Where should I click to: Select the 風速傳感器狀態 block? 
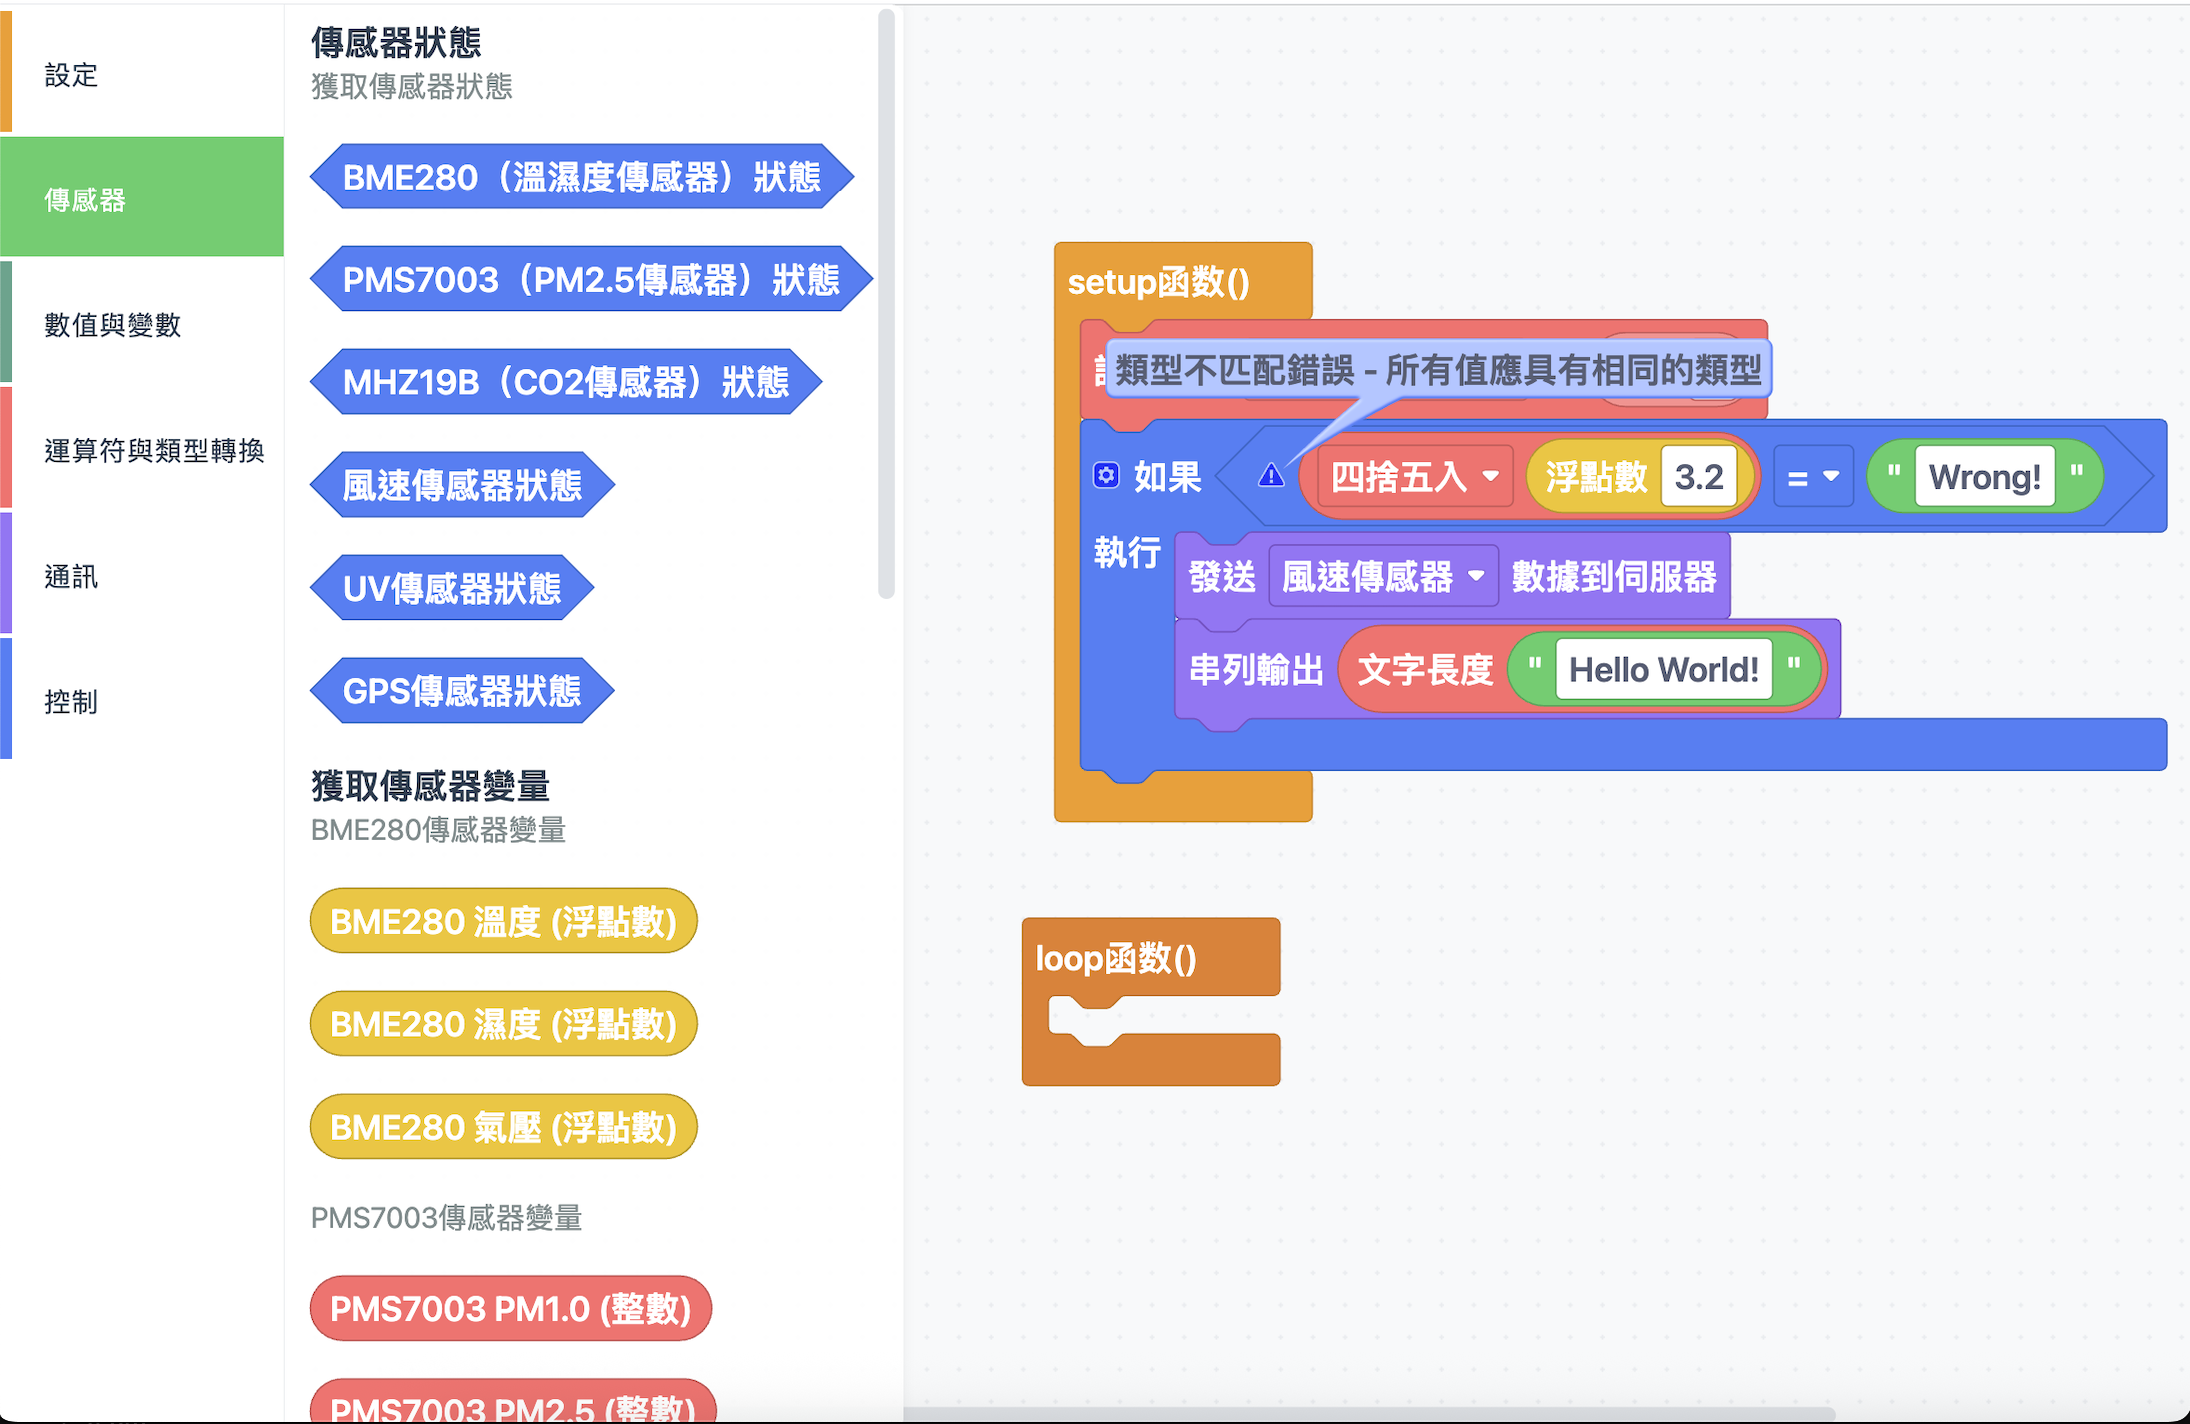[463, 484]
